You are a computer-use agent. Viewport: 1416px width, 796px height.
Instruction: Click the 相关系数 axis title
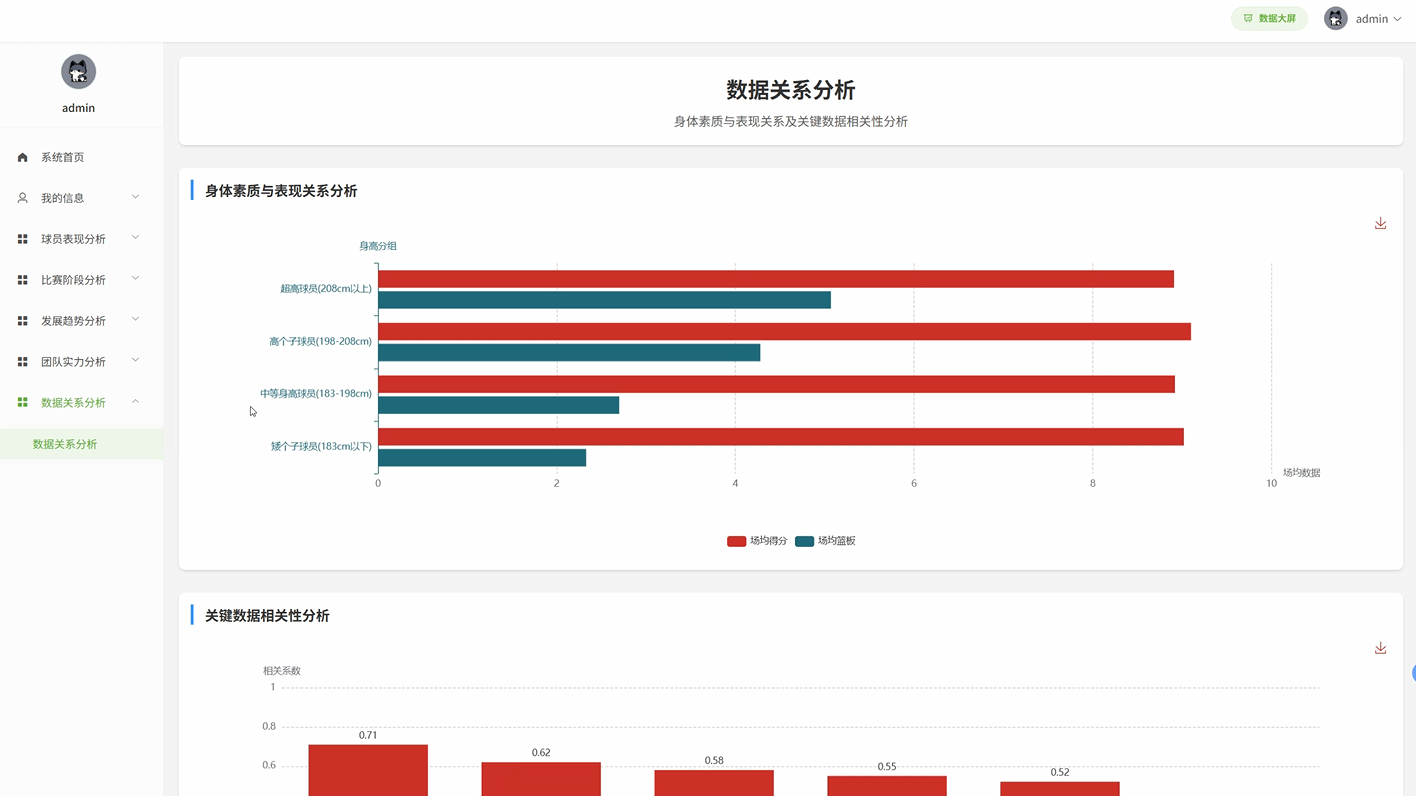[282, 671]
